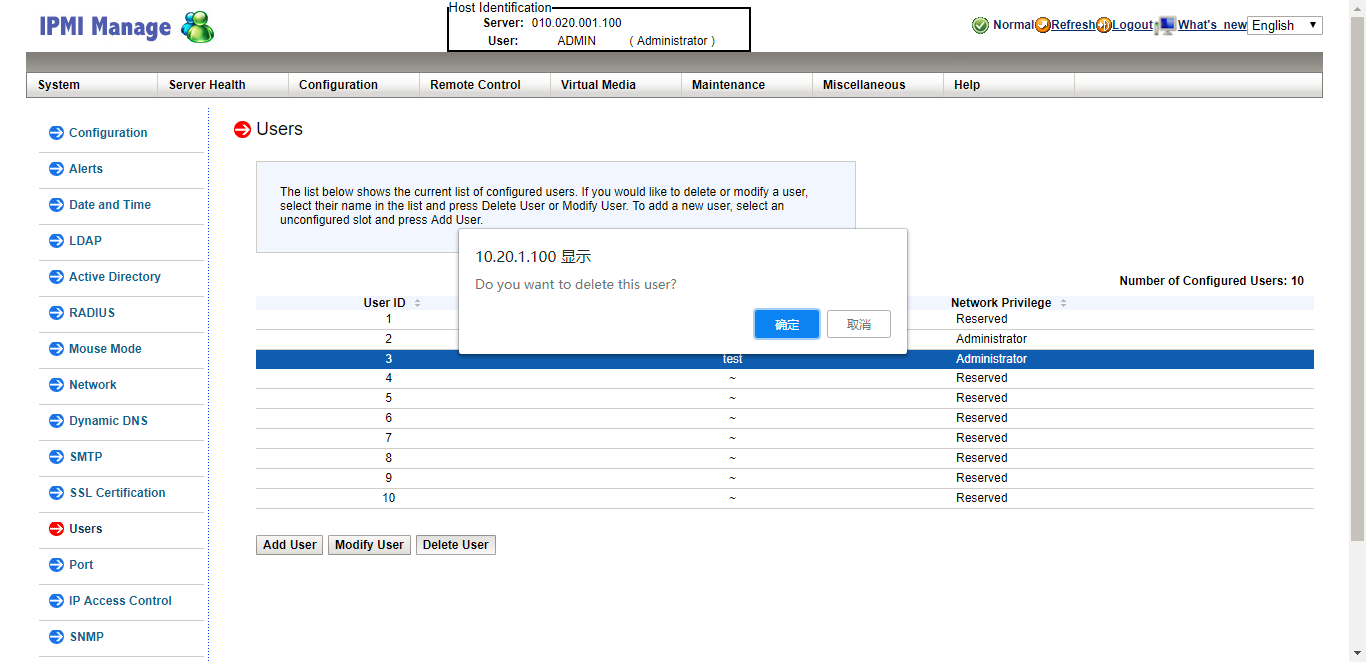Open the English language dropdown
Viewport: 1366px width, 662px height.
click(1285, 25)
